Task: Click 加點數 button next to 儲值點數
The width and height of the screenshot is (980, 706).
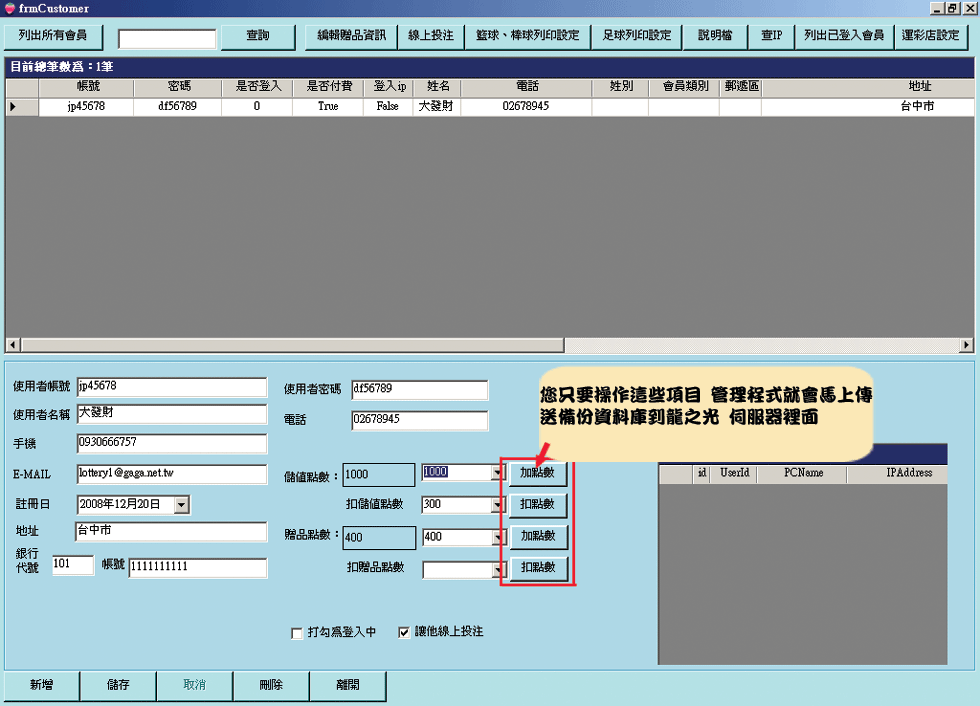Action: (538, 472)
